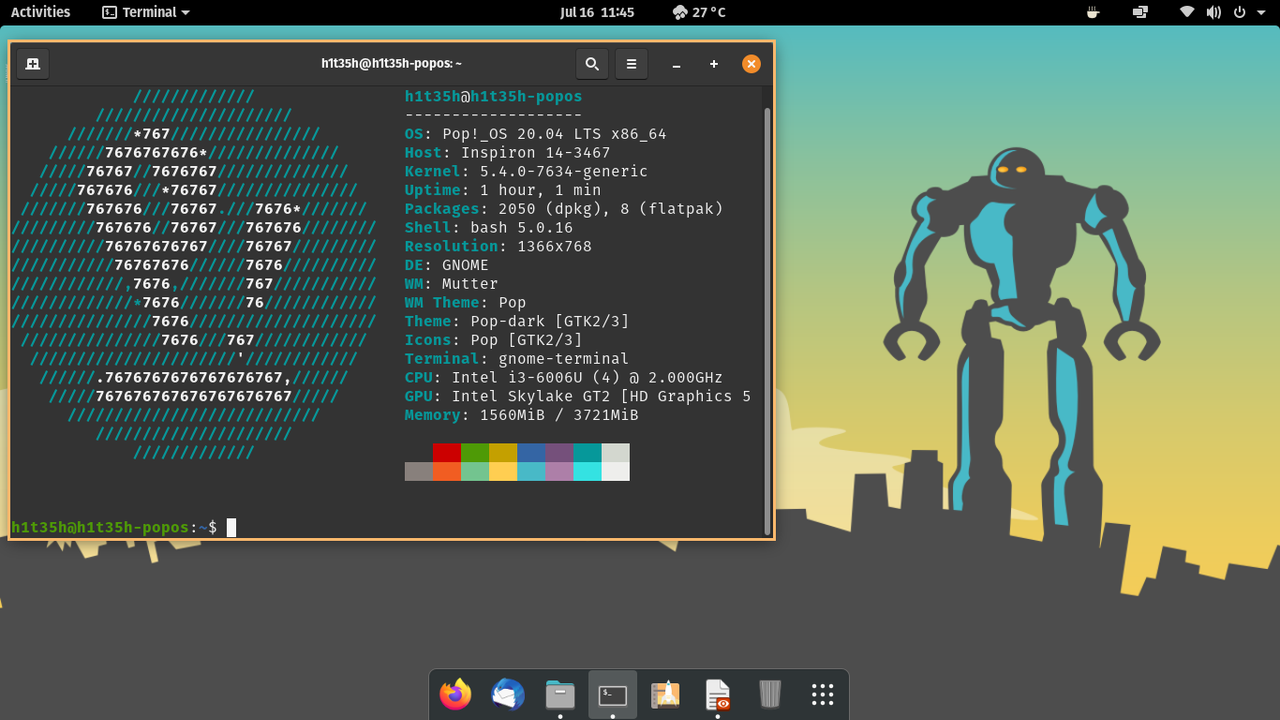Click the "Theme: Pop-dark [GTK2/3]" line

(517, 321)
